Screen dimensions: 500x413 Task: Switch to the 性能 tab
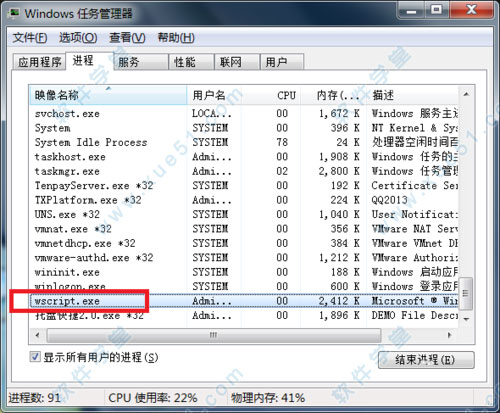point(191,62)
